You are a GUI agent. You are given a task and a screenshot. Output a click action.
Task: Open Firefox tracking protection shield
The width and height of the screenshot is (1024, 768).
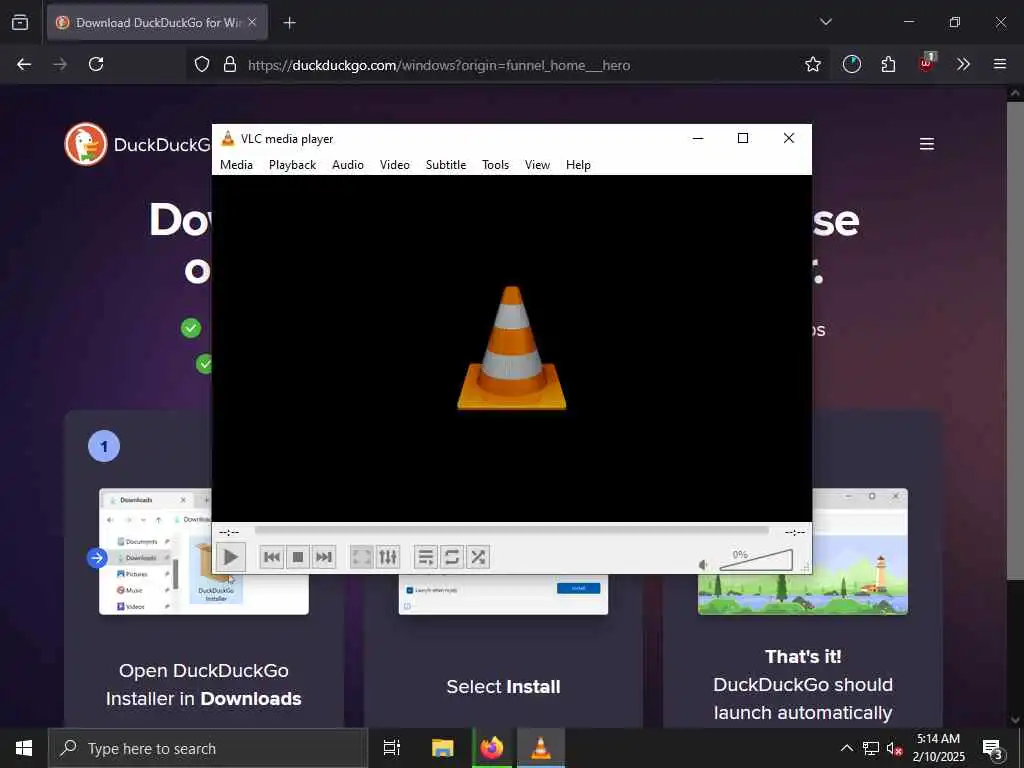tap(202, 64)
